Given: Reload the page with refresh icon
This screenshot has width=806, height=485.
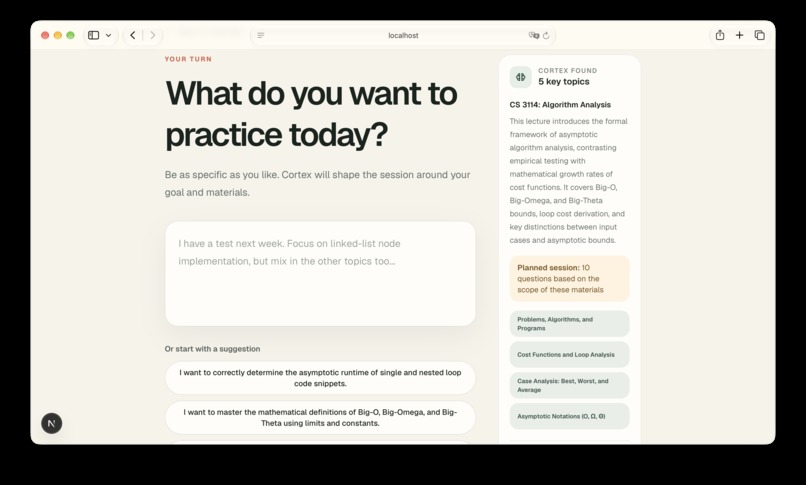Looking at the screenshot, I should 546,35.
